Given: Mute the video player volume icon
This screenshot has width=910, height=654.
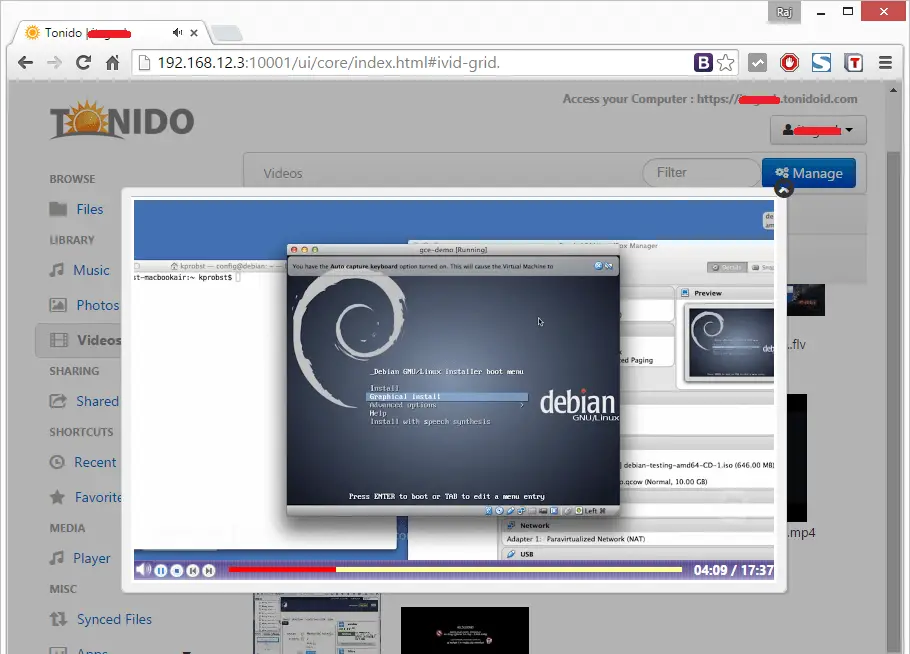Looking at the screenshot, I should pos(143,570).
